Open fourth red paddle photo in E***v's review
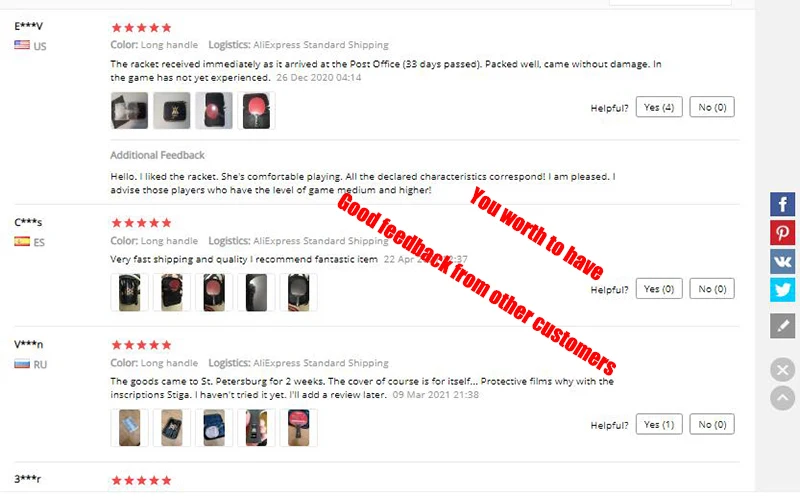 256,110
